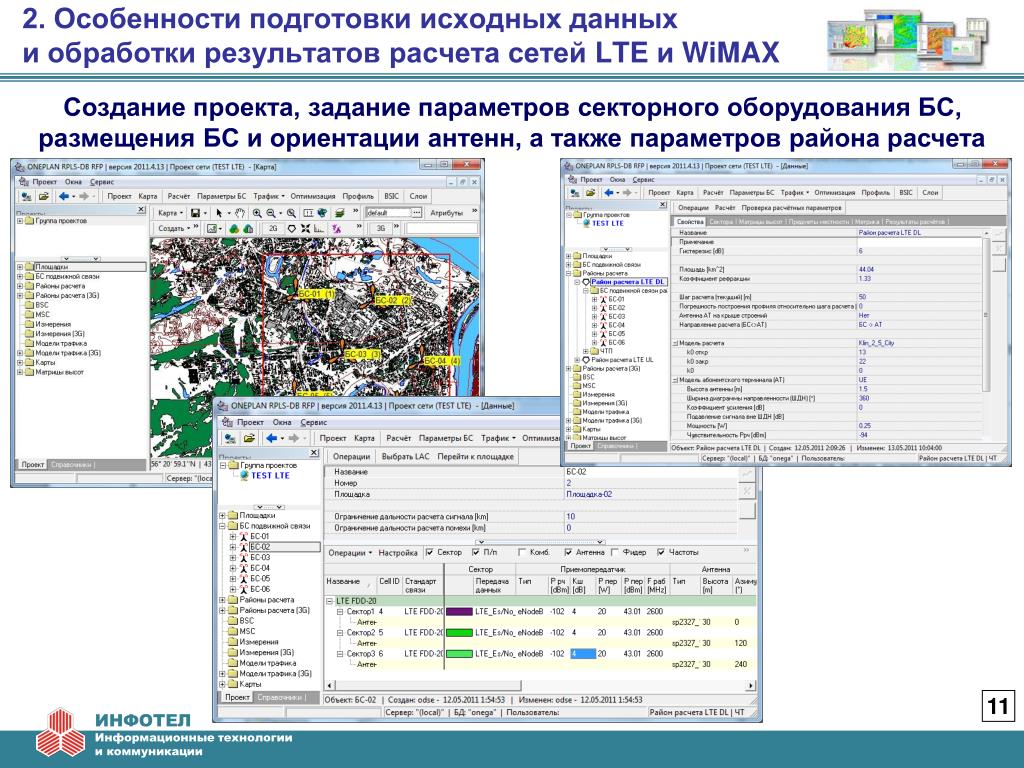Expand the Площадки folder in the map window tree
1024x768 pixels.
[20, 267]
